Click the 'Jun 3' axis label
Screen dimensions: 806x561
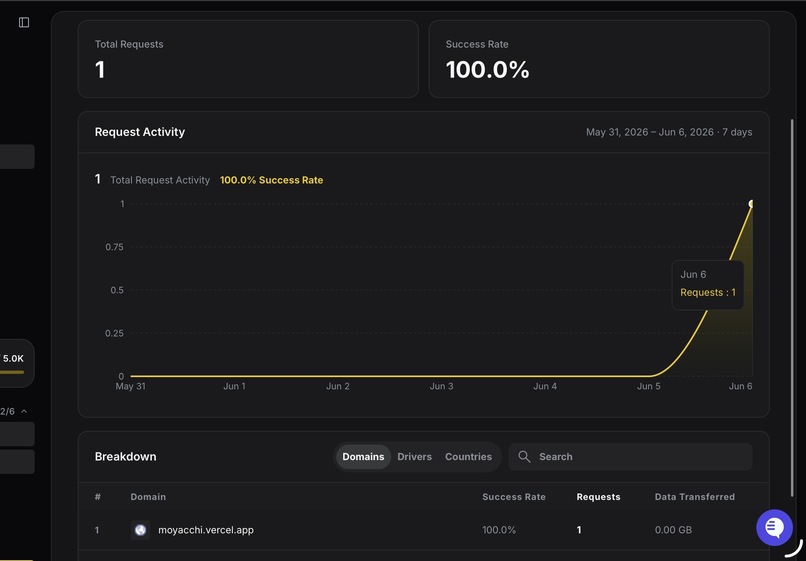(x=442, y=386)
